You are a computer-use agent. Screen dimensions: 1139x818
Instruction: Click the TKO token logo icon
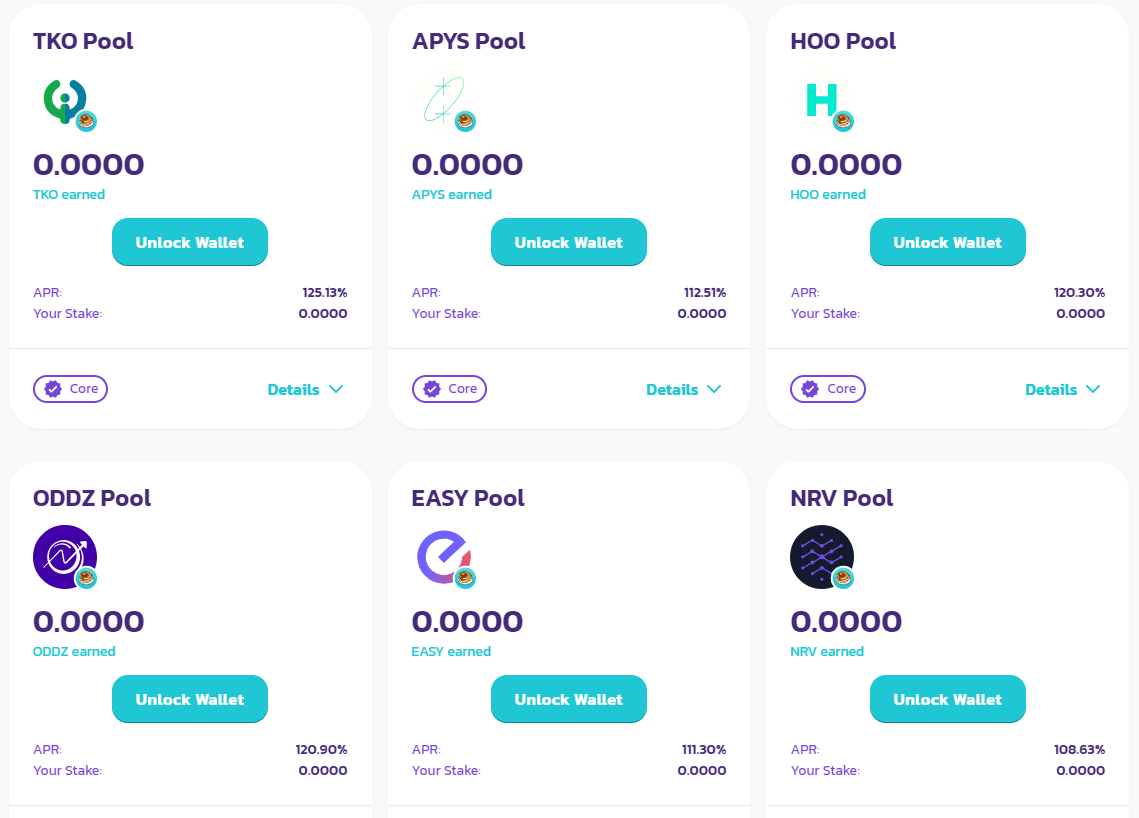pos(65,101)
